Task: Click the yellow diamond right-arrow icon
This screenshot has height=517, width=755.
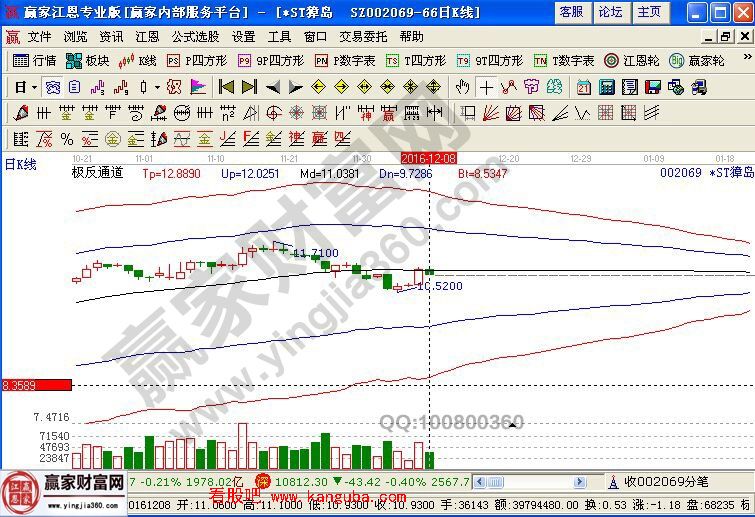Action: [341, 87]
